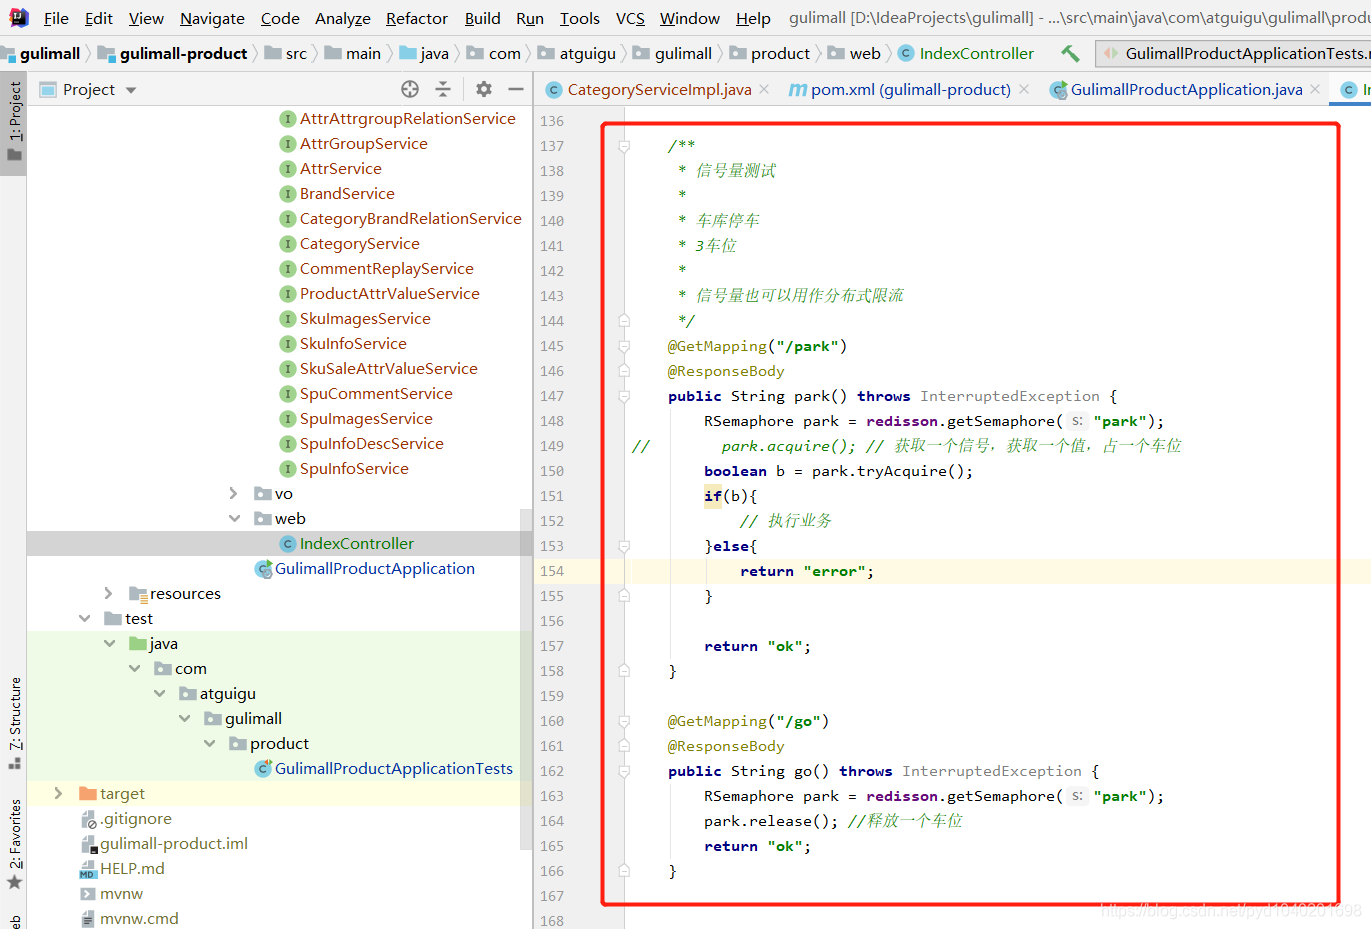Image resolution: width=1371 pixels, height=929 pixels.
Task: Click the IndexController breadcrumb
Action: (966, 53)
